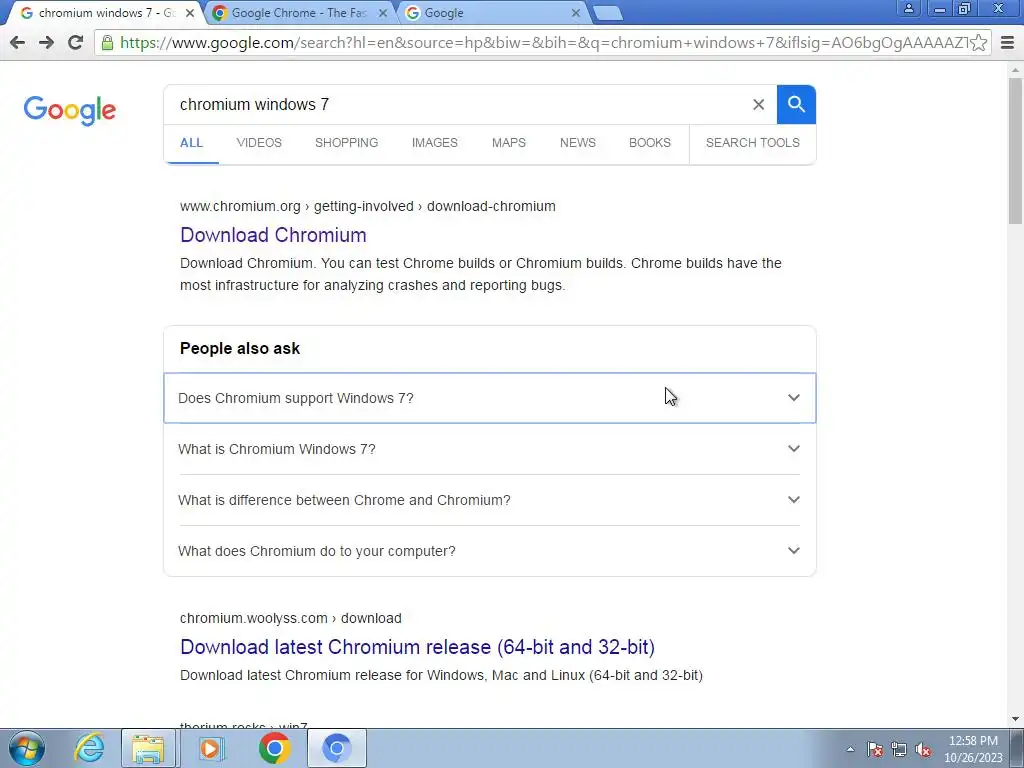Image resolution: width=1024 pixels, height=768 pixels.
Task: Open Windows Media Player from the taskbar
Action: click(x=210, y=748)
